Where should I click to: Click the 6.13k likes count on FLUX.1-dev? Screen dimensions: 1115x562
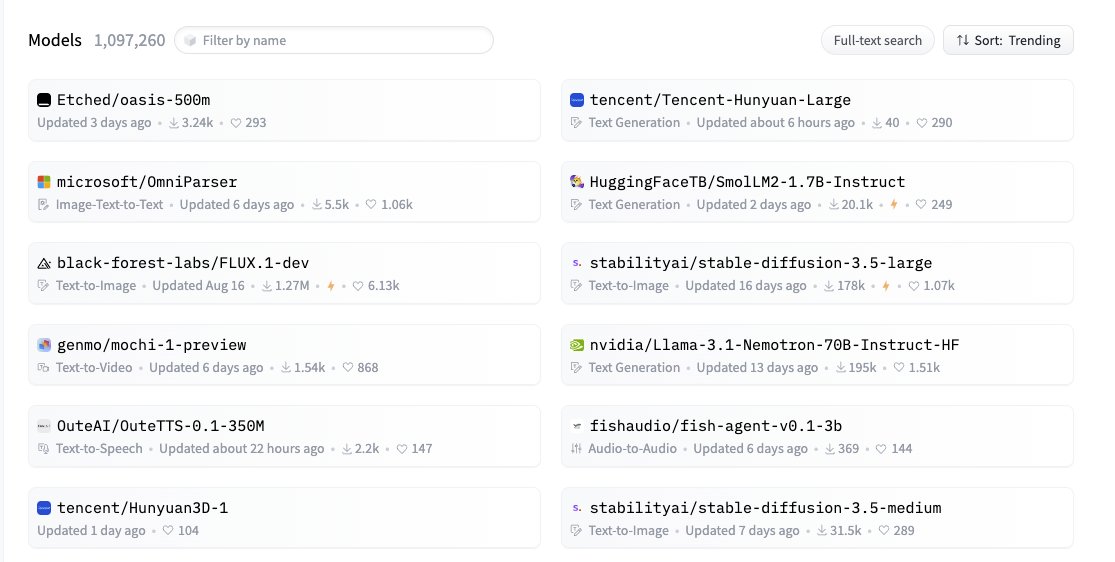point(383,286)
